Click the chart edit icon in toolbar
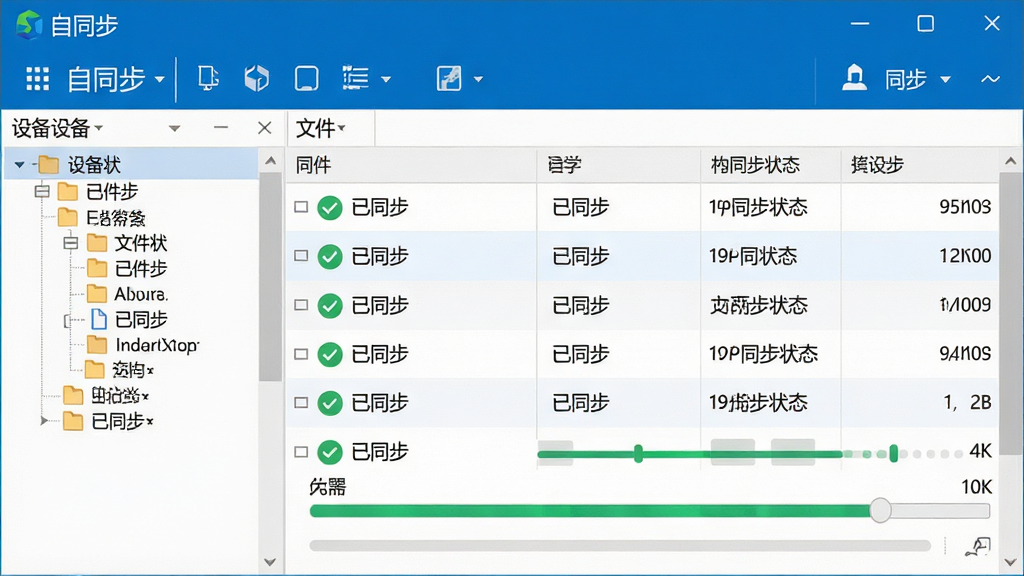 (x=449, y=79)
